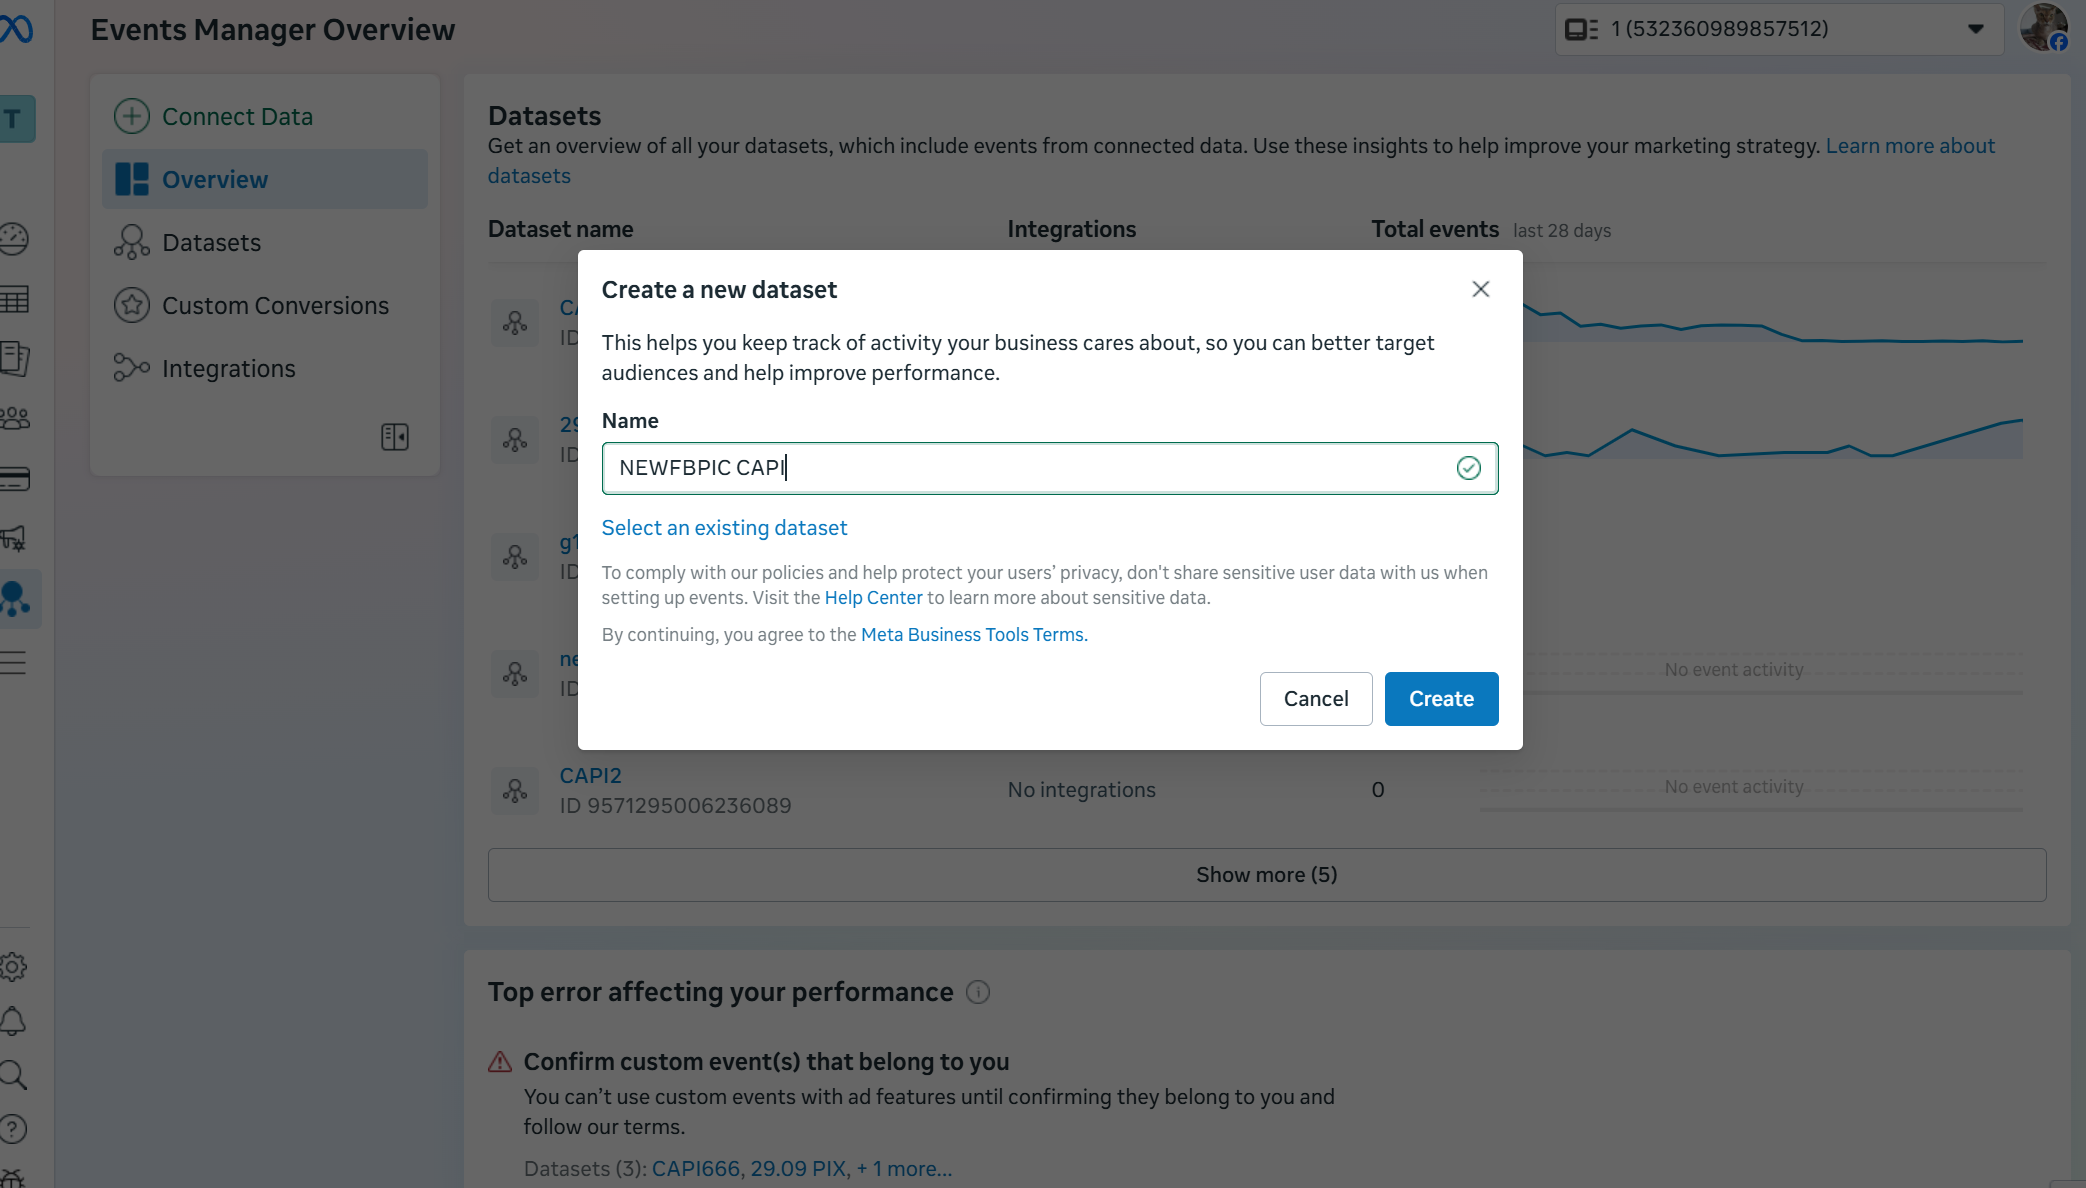The width and height of the screenshot is (2086, 1188).
Task: Open the Help question mark icon
Action: (x=14, y=1129)
